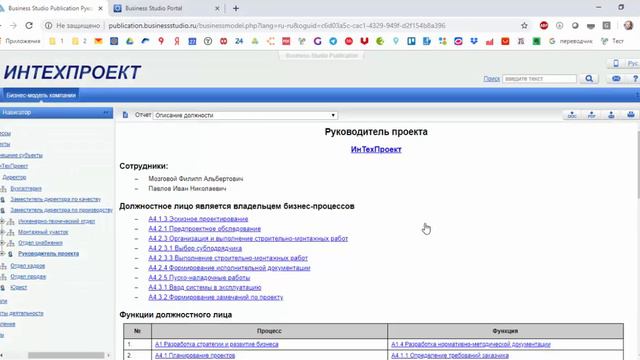Open the Отчет dropdown Описание должности

(x=245, y=115)
